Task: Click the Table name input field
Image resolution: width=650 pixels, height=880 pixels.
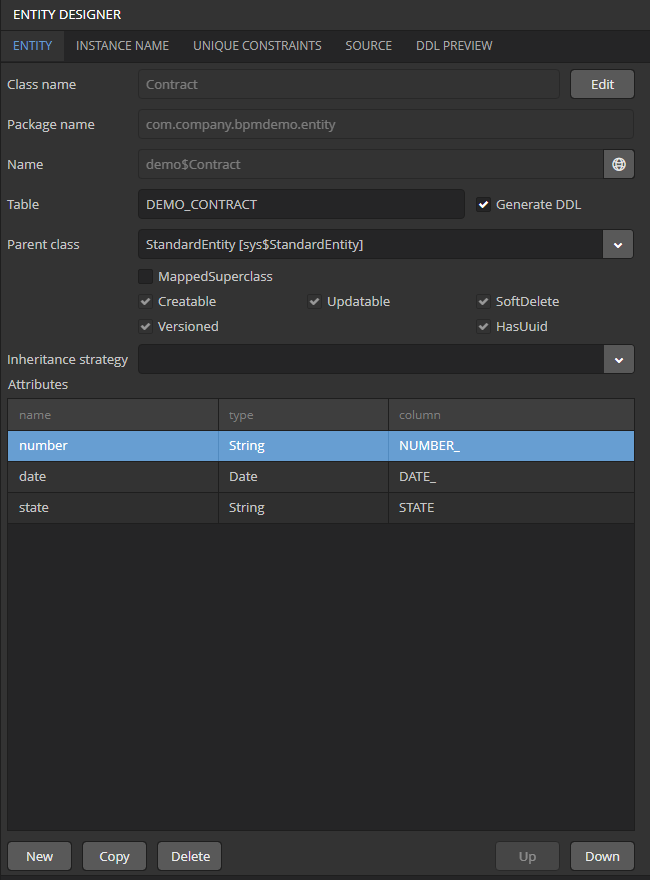Action: click(x=300, y=204)
